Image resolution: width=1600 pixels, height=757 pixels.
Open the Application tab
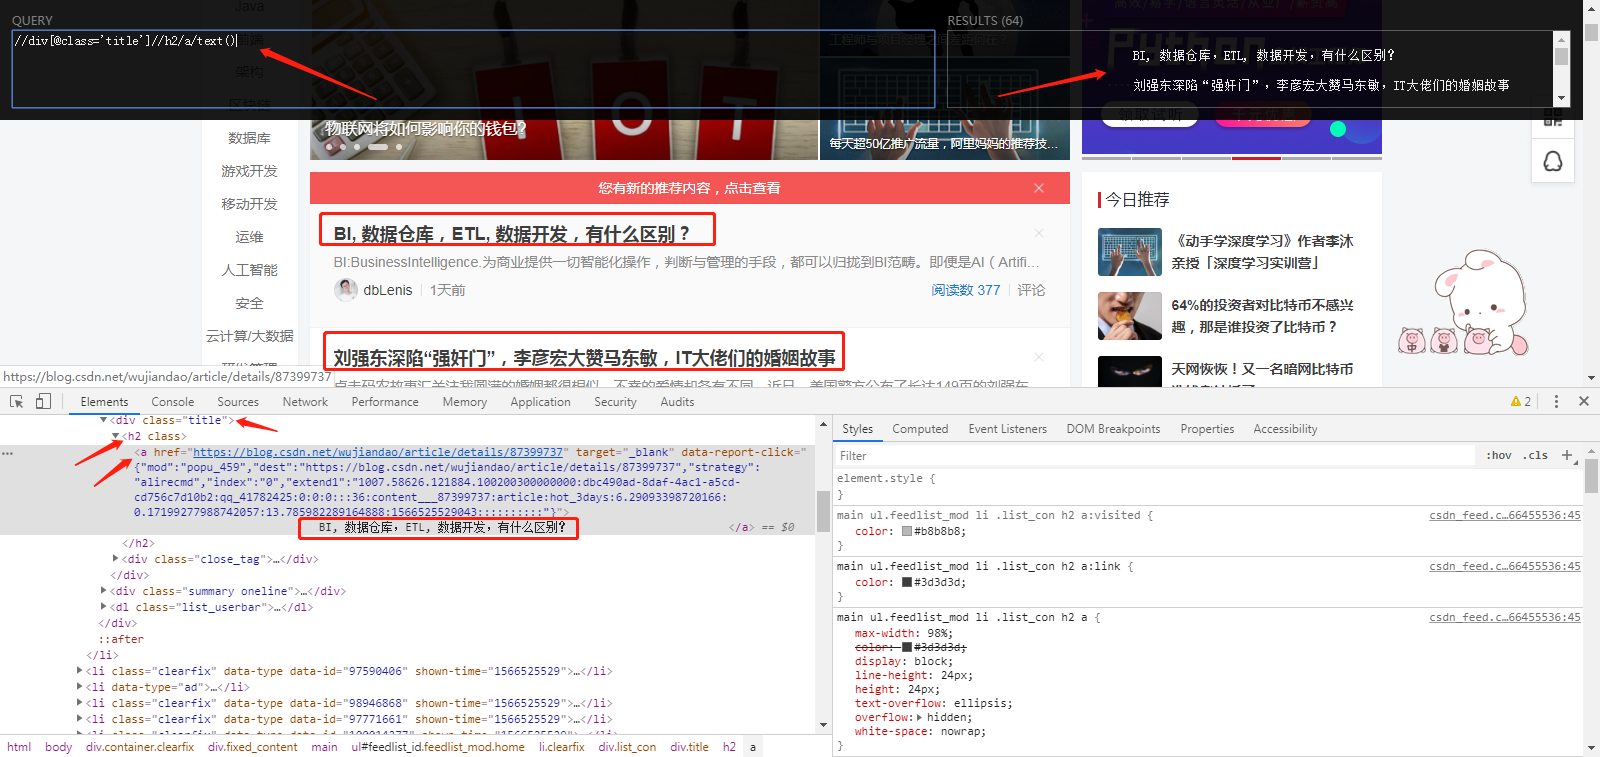(x=541, y=401)
